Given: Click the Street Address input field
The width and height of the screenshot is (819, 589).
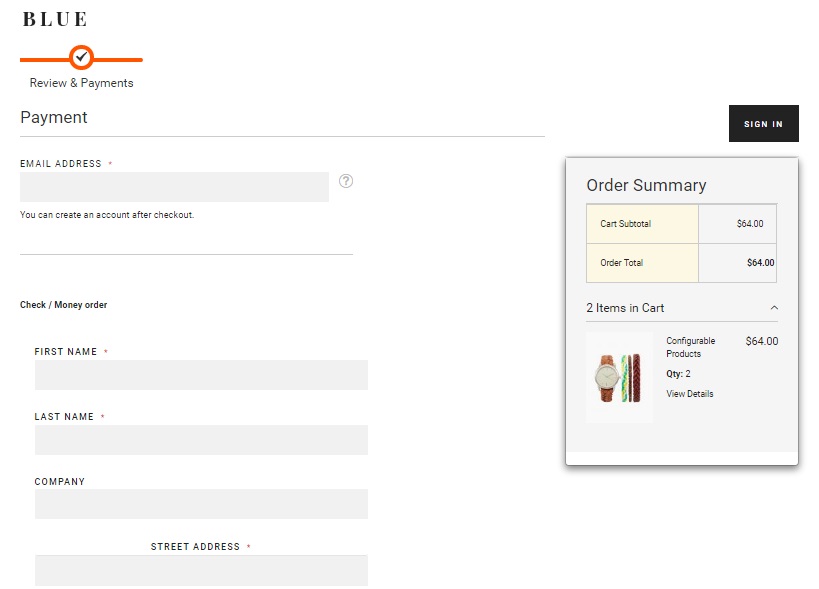Looking at the screenshot, I should 201,570.
